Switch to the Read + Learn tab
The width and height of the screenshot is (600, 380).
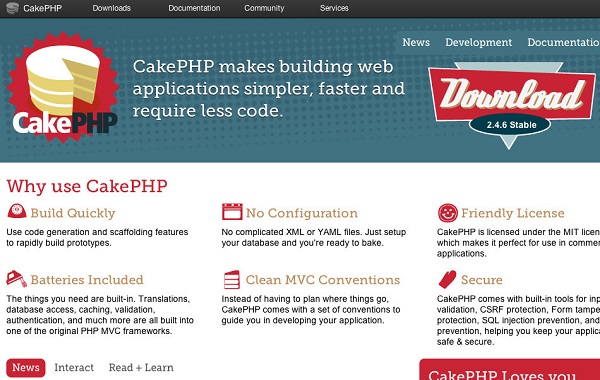click(141, 367)
